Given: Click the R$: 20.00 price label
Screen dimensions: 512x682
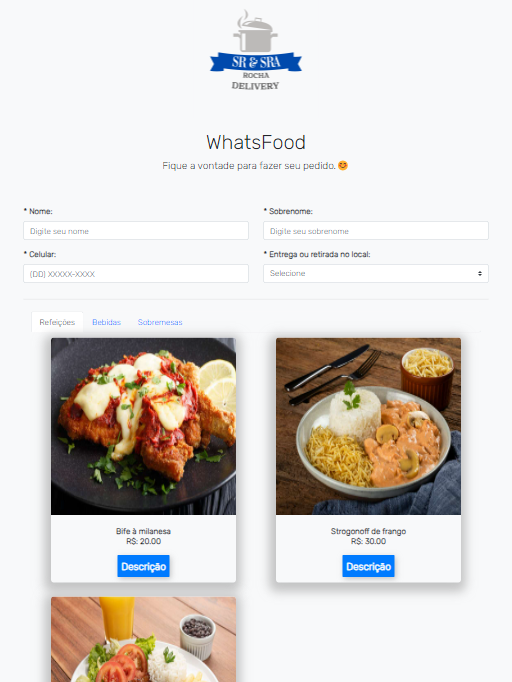Looking at the screenshot, I should coord(144,542).
